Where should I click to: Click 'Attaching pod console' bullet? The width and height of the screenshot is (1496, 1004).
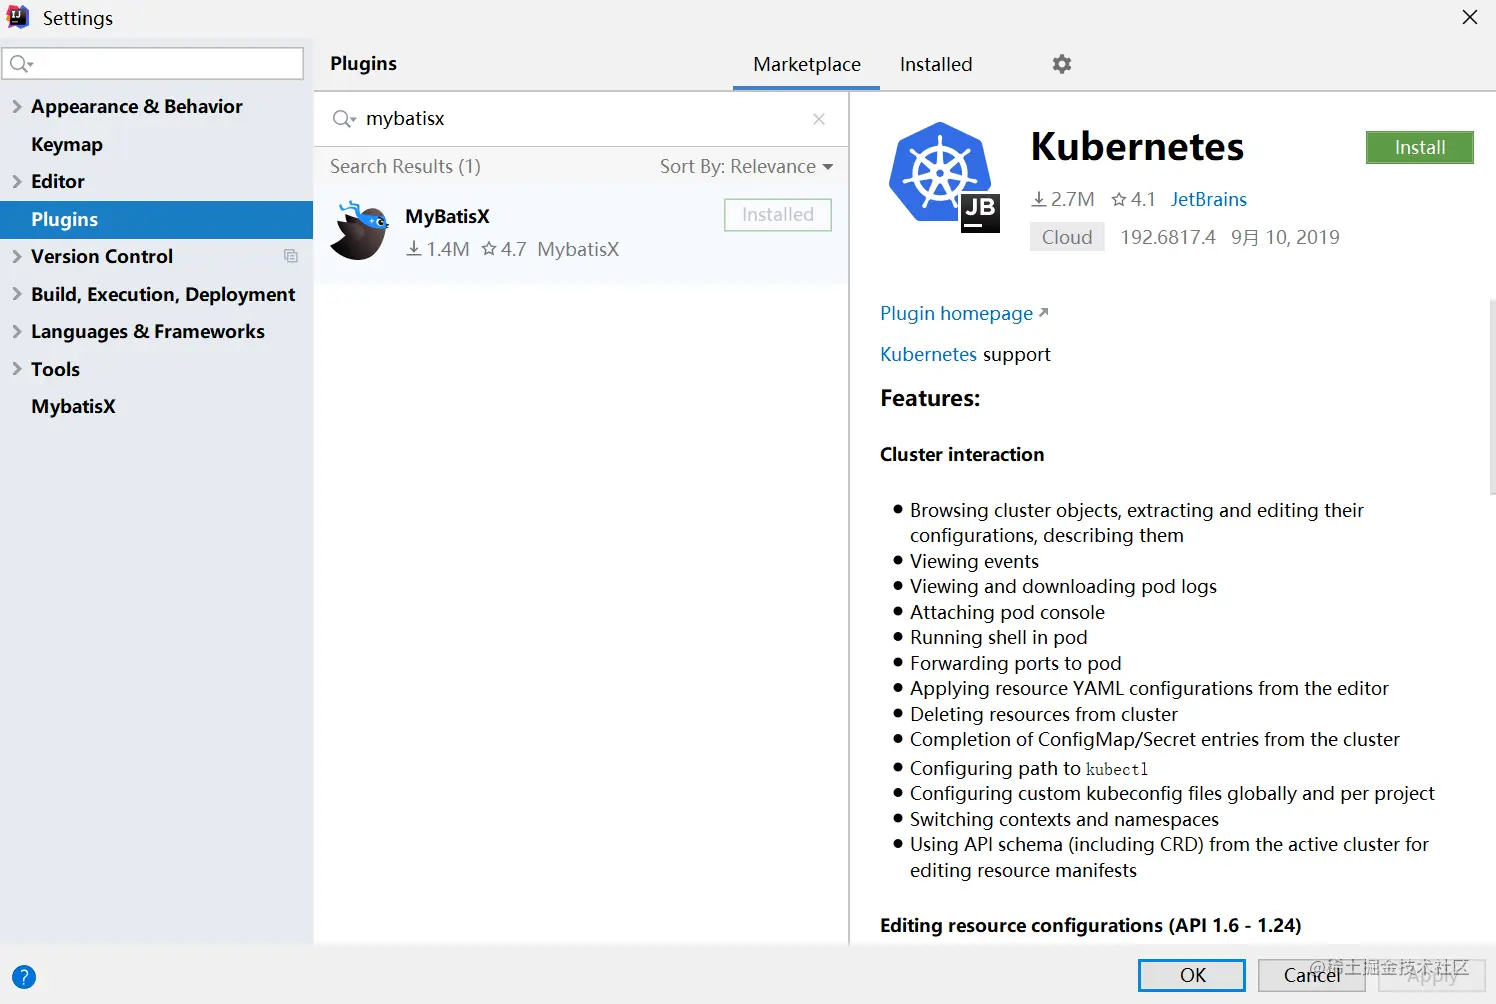coord(1007,612)
